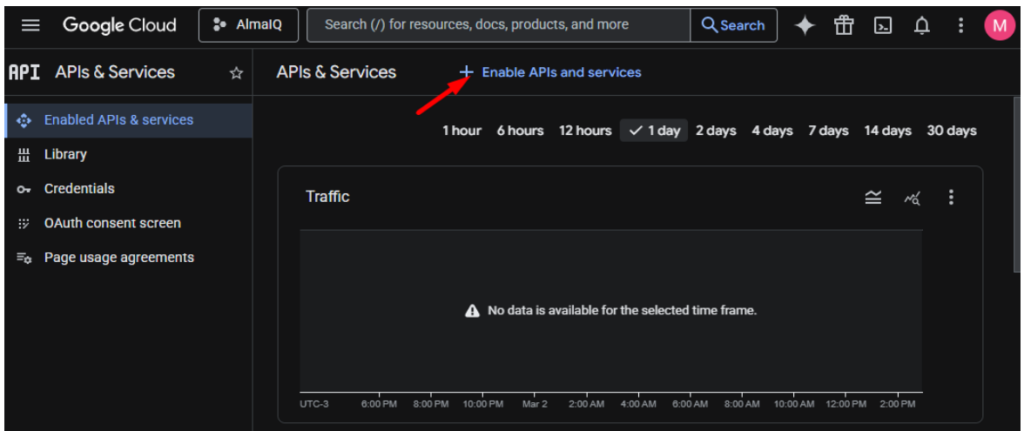Click the Library grid icon

pyautogui.click(x=24, y=155)
